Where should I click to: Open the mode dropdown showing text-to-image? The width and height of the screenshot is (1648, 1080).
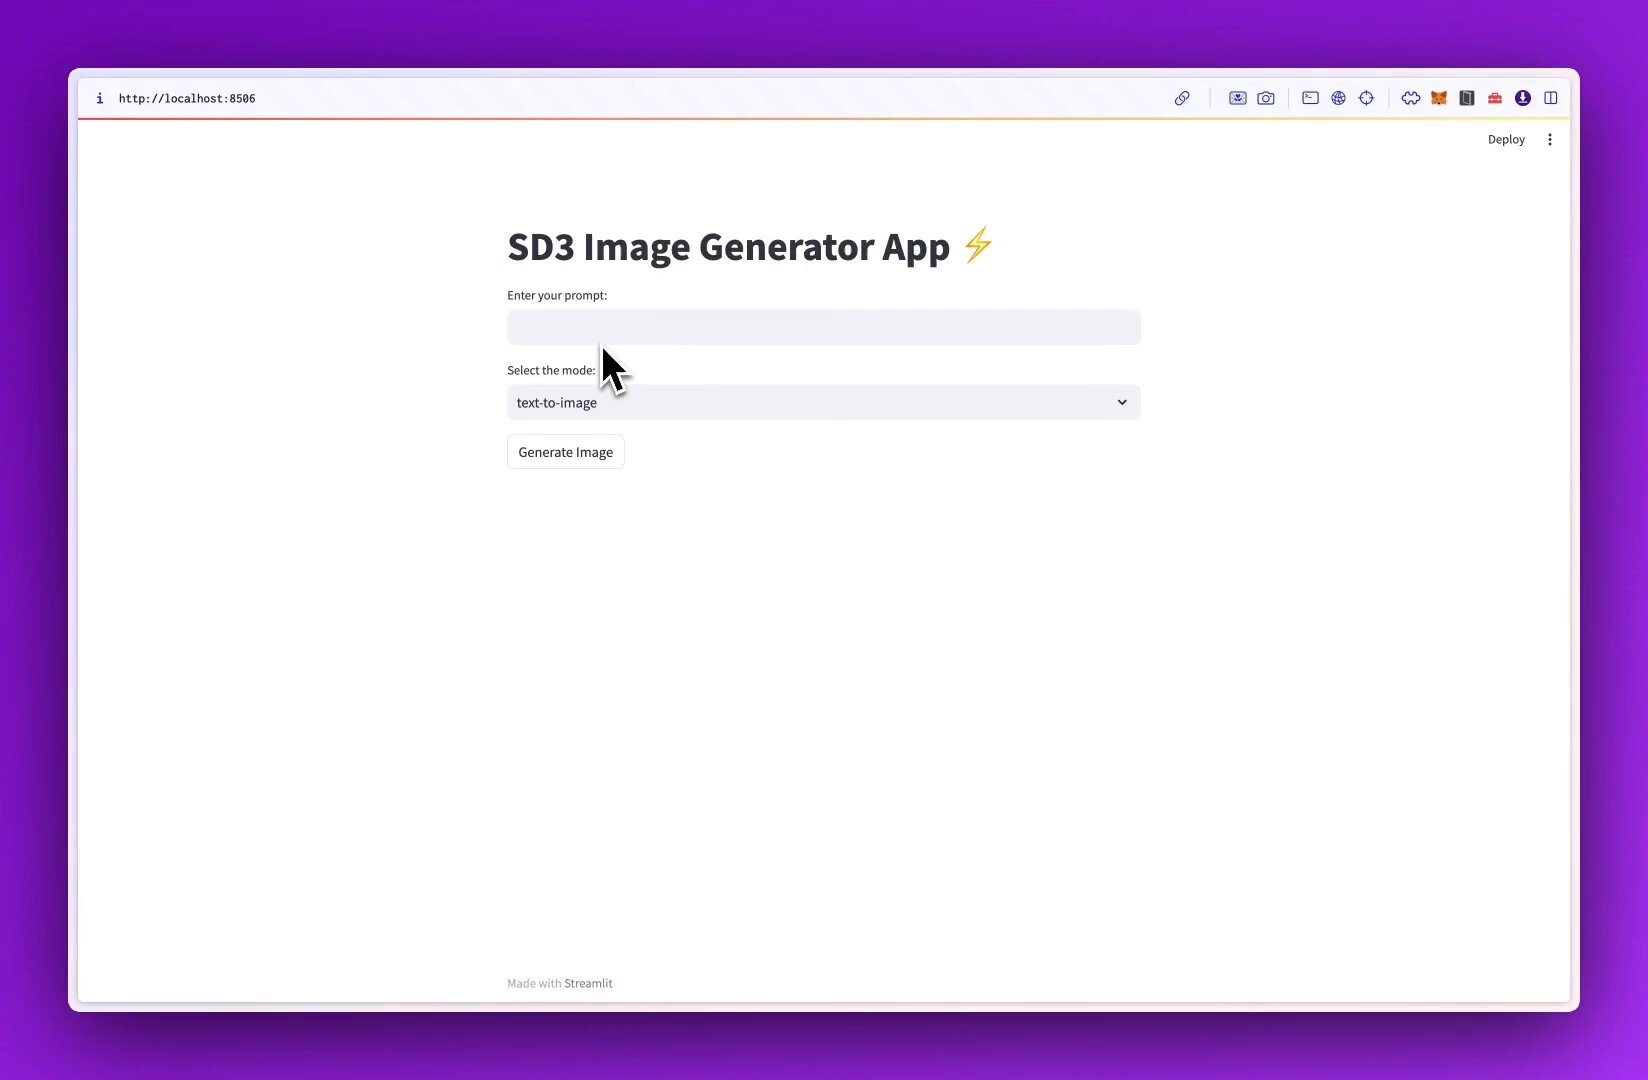[x=824, y=402]
